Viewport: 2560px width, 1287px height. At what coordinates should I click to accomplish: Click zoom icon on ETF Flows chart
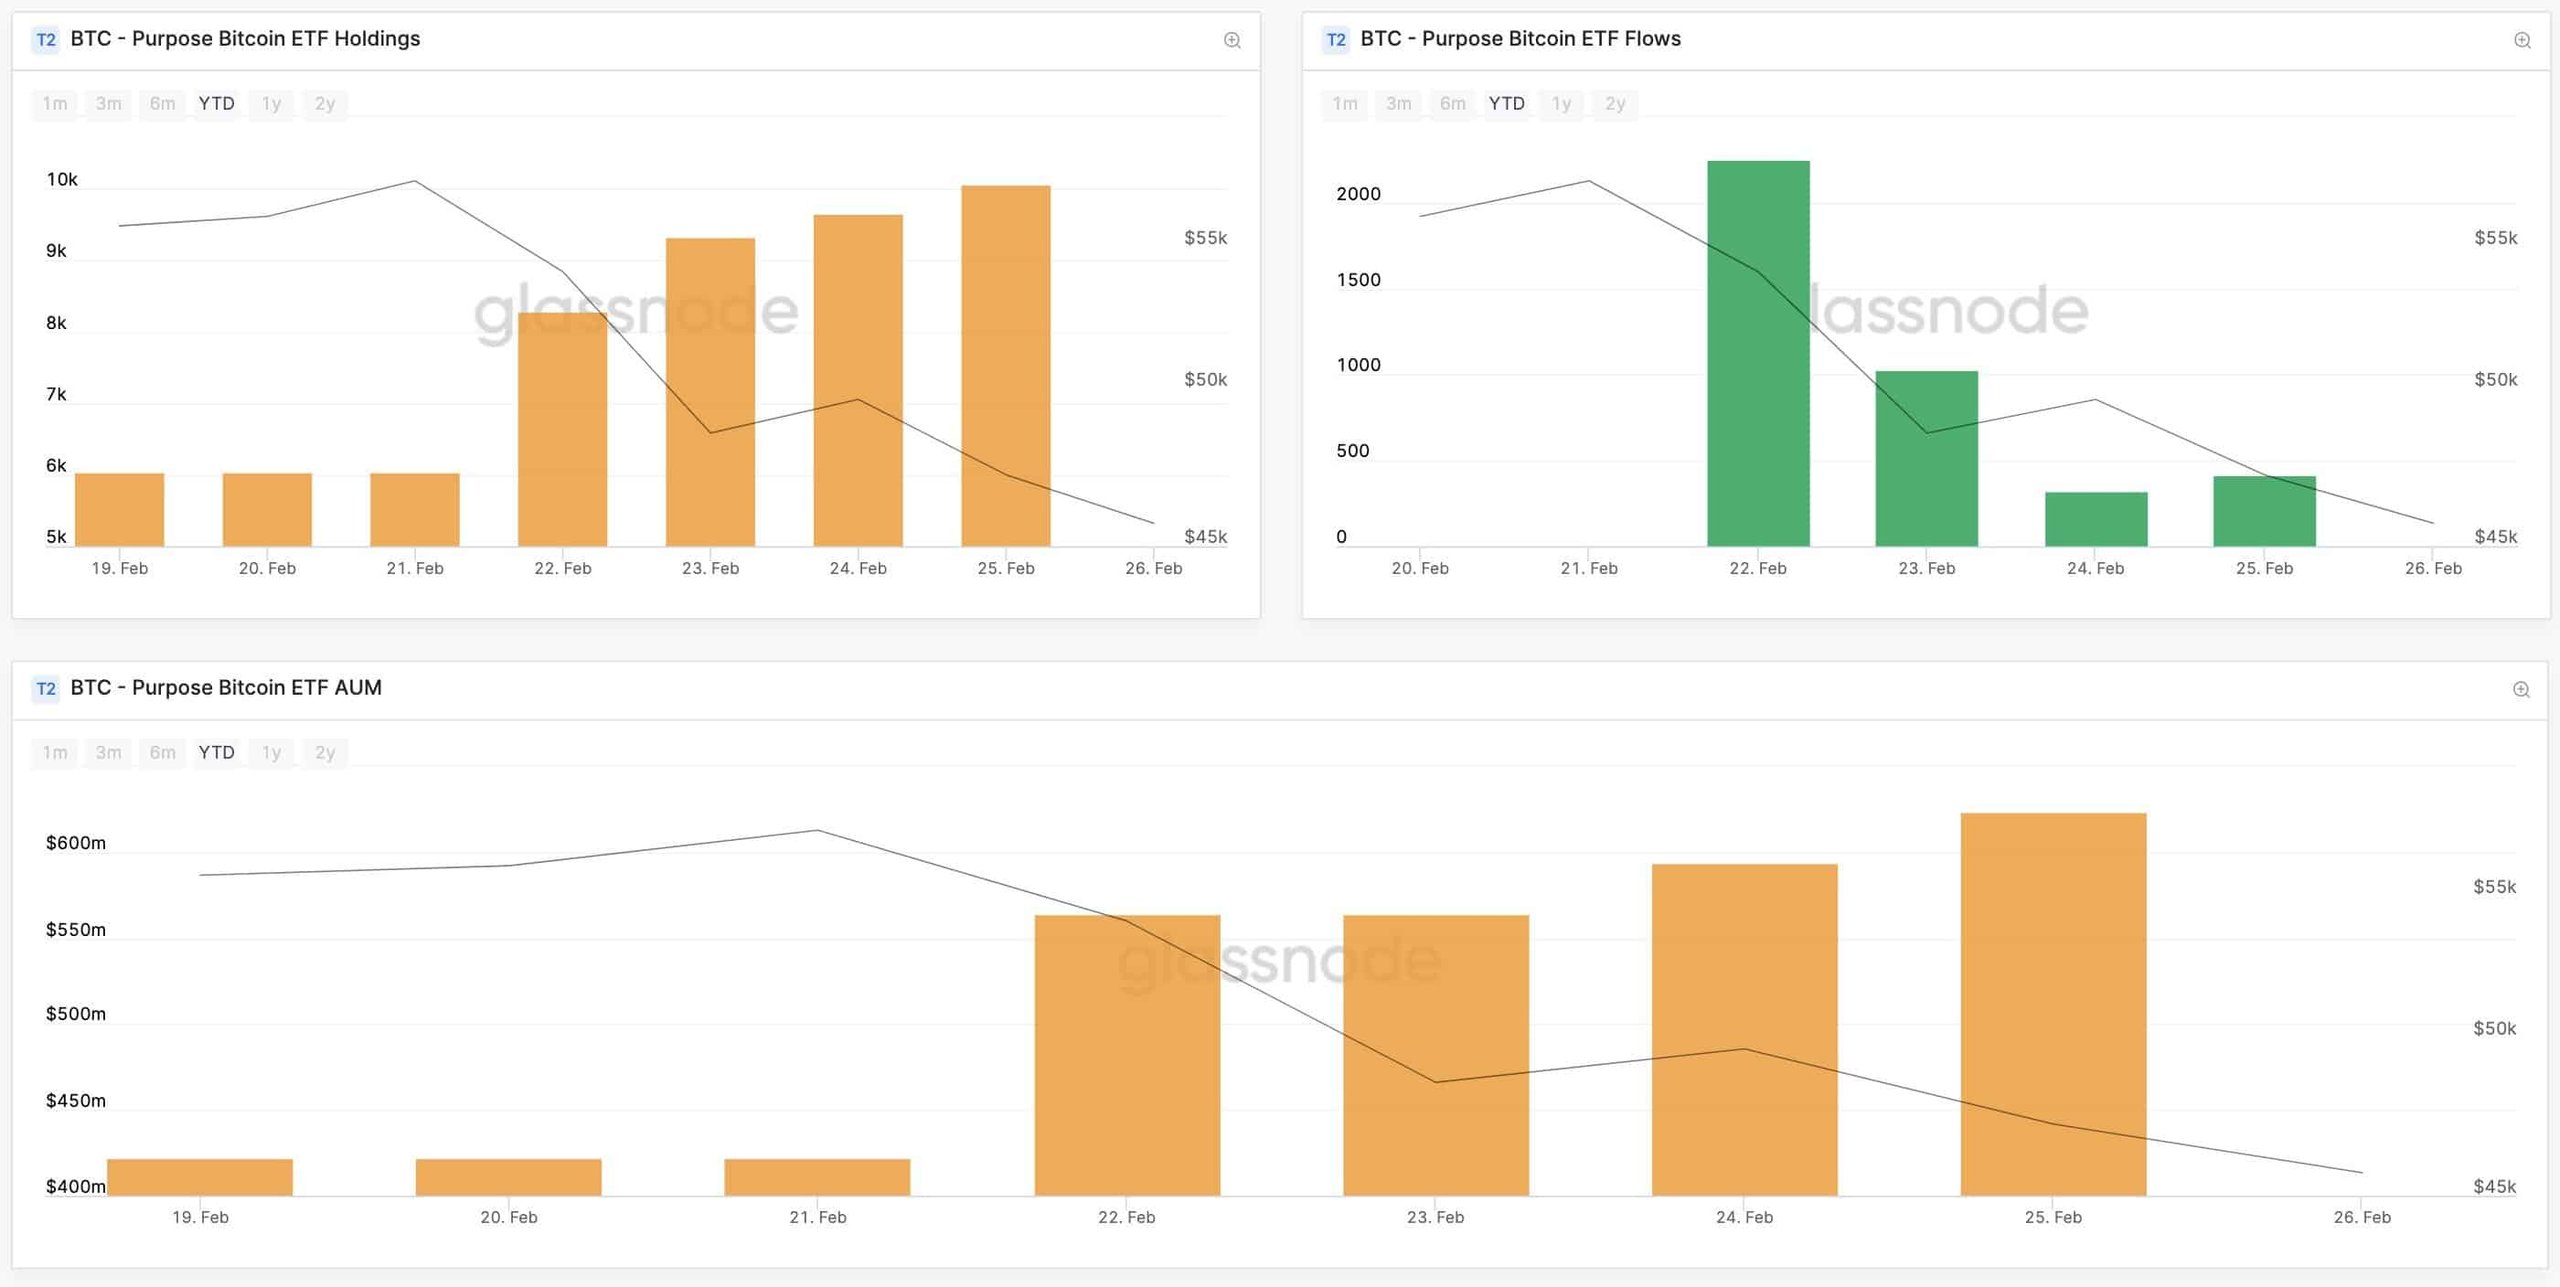point(2522,40)
